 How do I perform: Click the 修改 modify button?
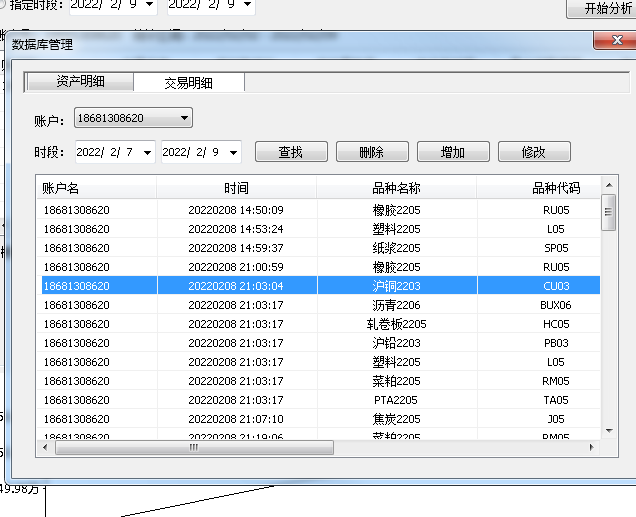(534, 152)
